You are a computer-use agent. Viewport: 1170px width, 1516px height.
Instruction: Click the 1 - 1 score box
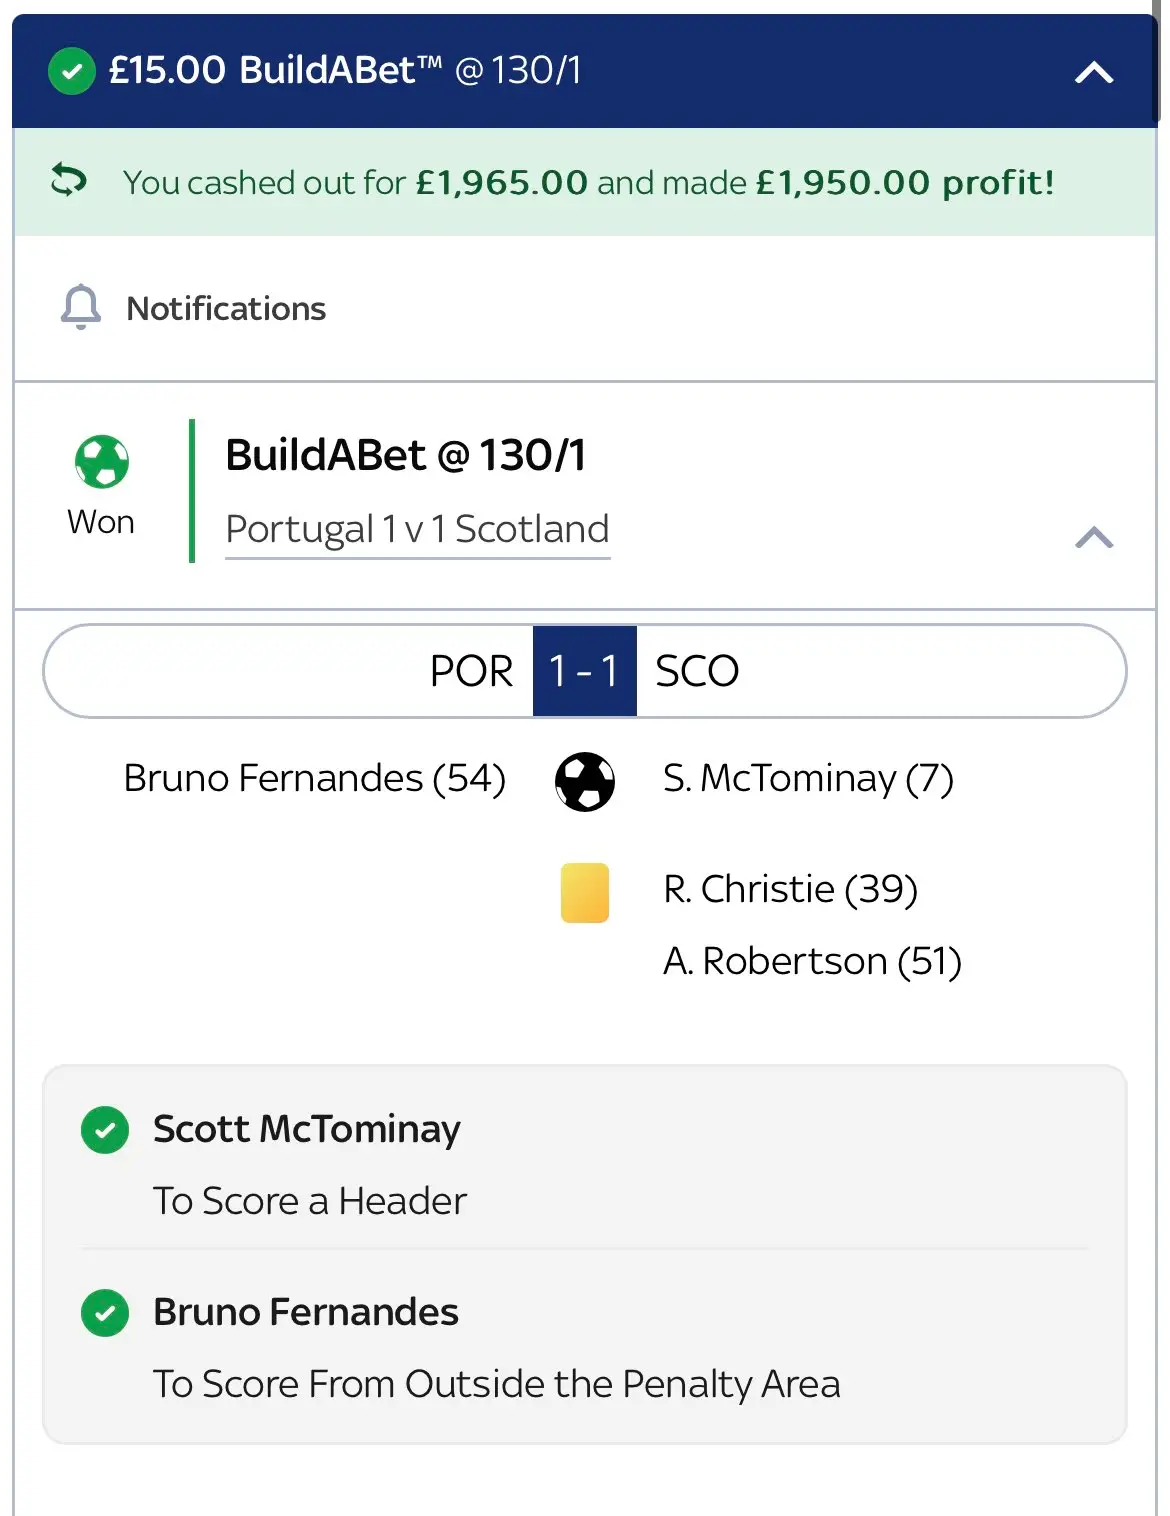click(x=584, y=671)
